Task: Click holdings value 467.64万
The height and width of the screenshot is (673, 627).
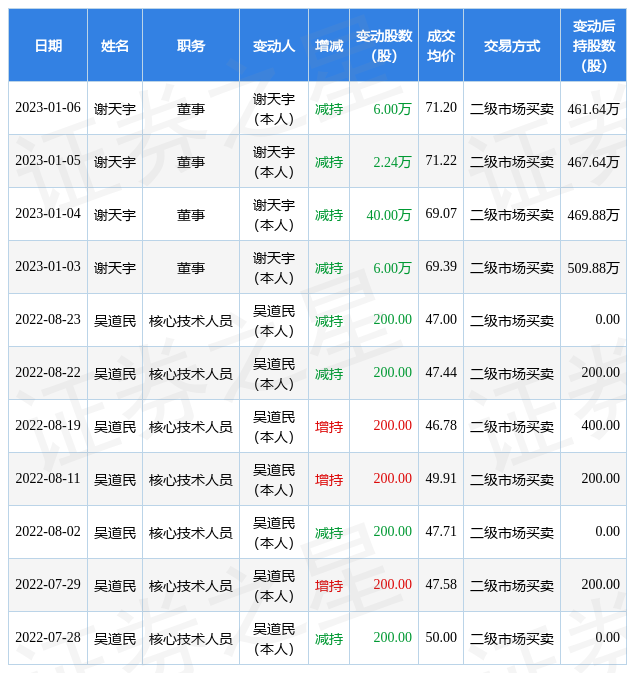Action: [594, 162]
